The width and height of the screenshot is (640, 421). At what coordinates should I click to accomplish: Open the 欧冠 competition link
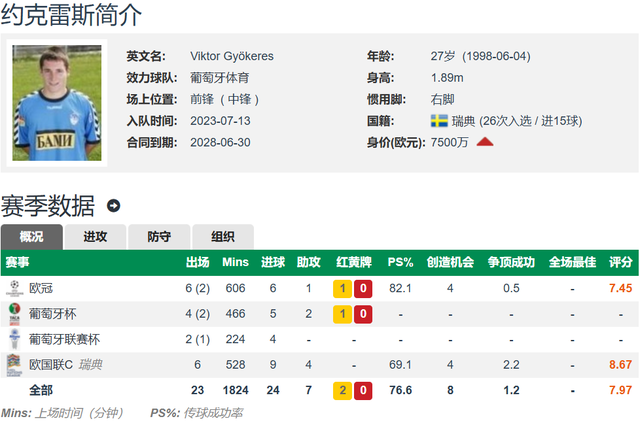click(x=41, y=288)
